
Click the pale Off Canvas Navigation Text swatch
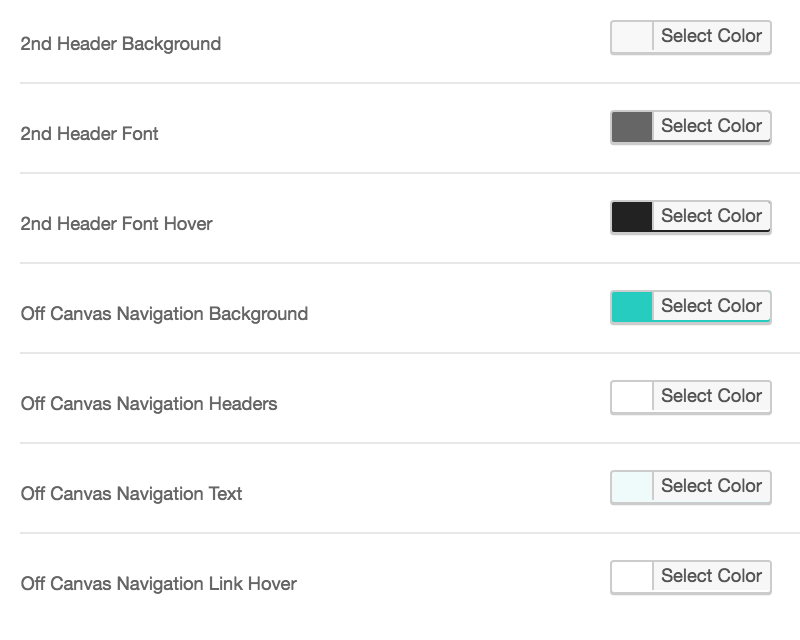[x=632, y=486]
